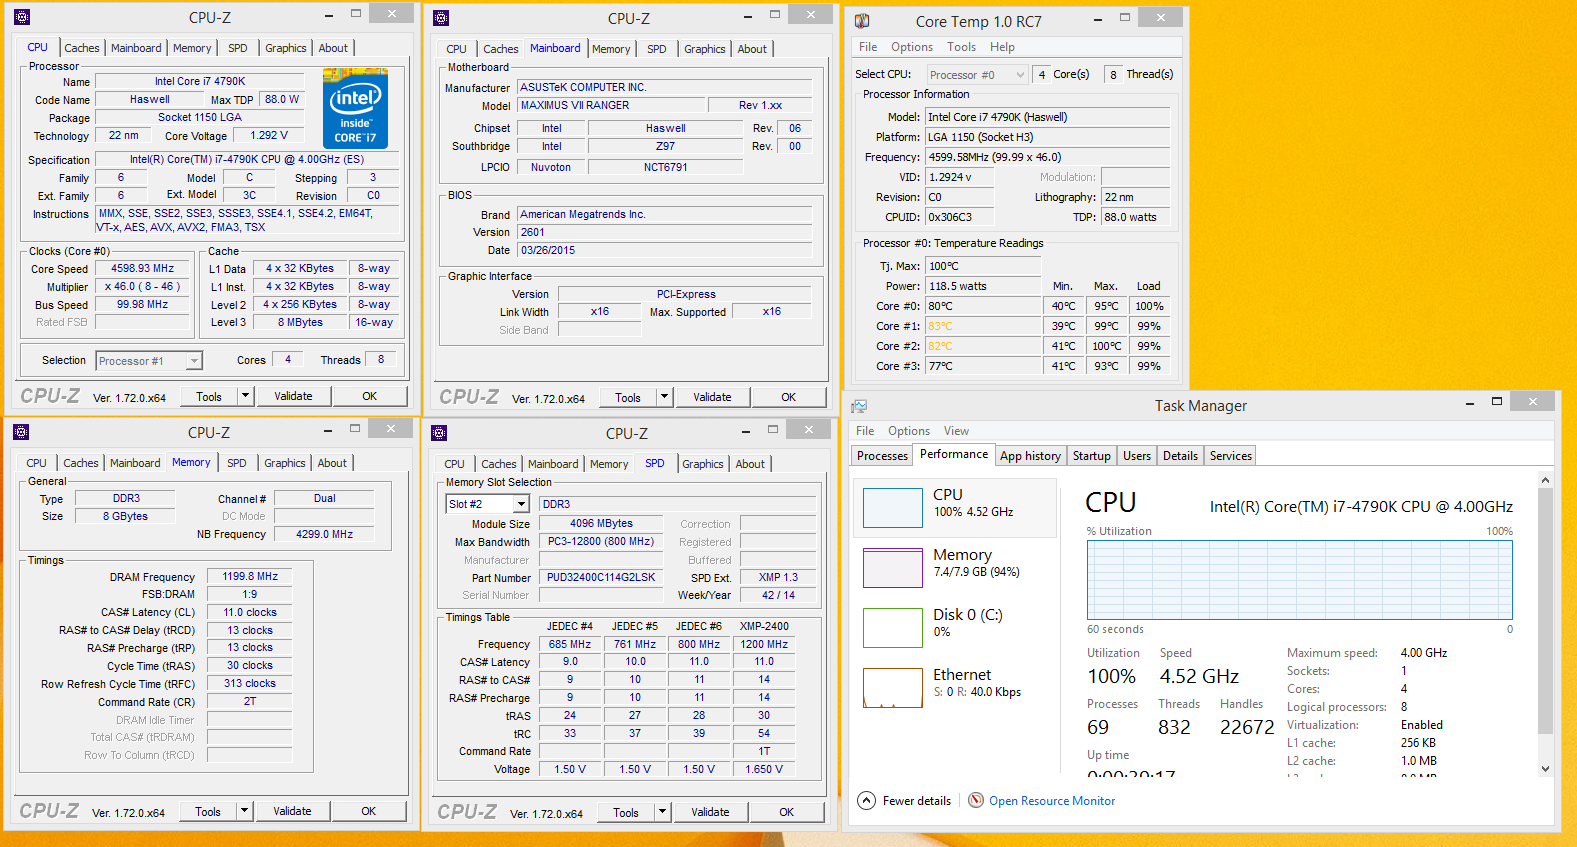Click the CPU-Z app icon in the top-left CPU window title bar

[22, 17]
